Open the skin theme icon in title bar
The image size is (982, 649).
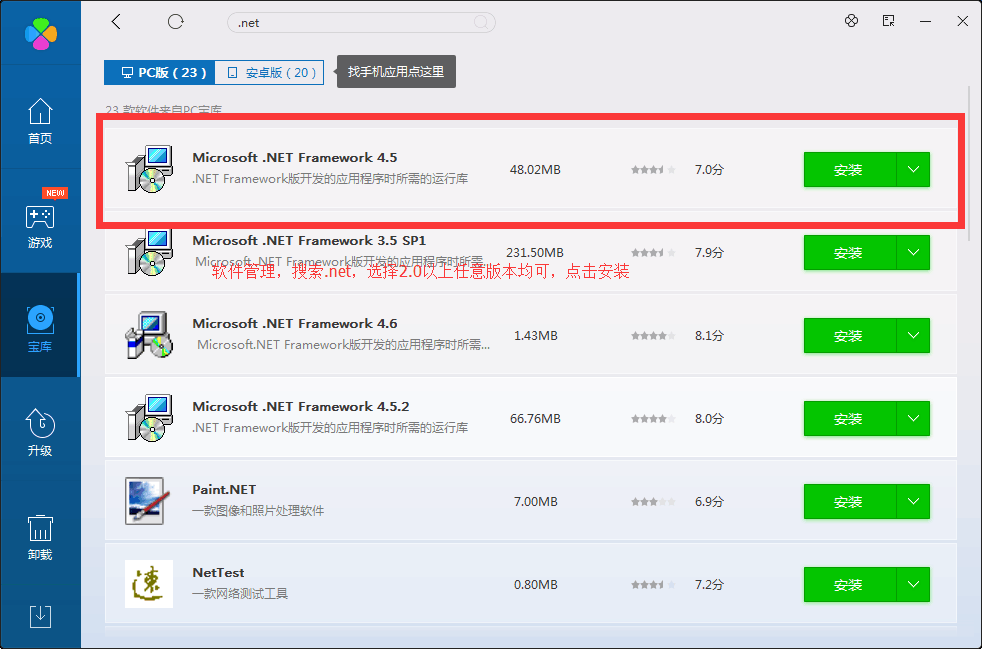click(x=852, y=21)
